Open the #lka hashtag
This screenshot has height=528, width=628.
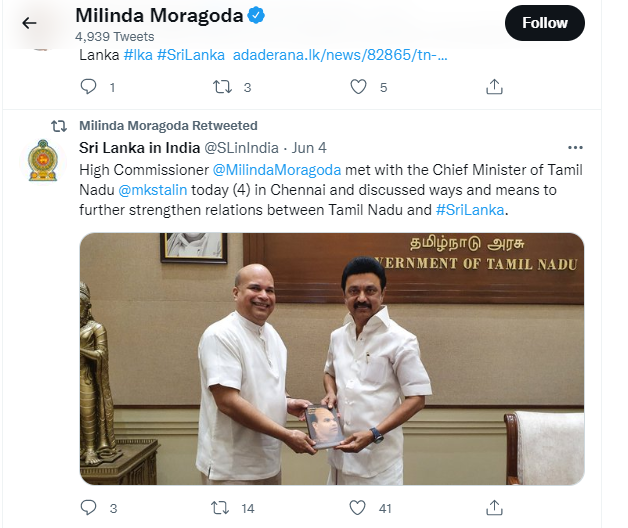[138, 55]
